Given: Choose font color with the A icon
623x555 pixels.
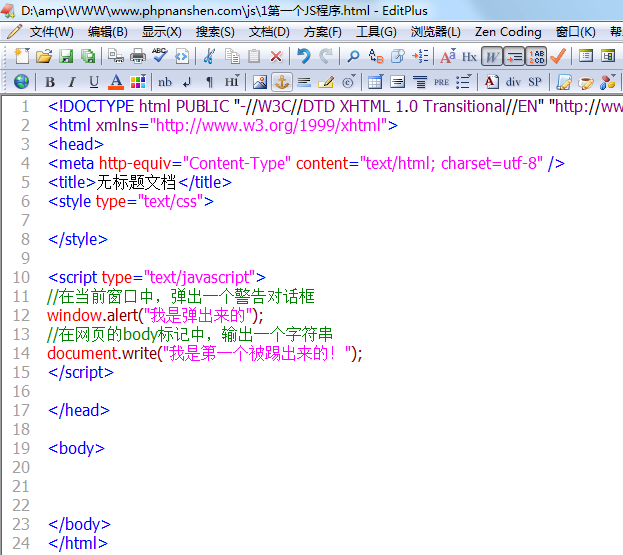Looking at the screenshot, I should click(x=116, y=82).
